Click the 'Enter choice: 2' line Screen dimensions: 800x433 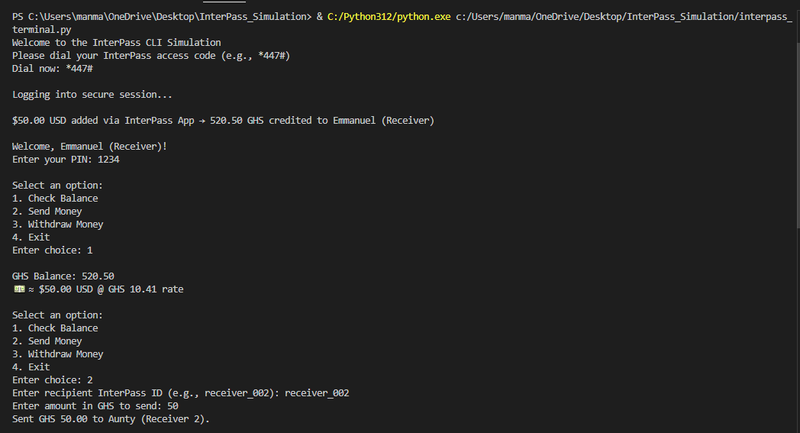pyautogui.click(x=53, y=380)
